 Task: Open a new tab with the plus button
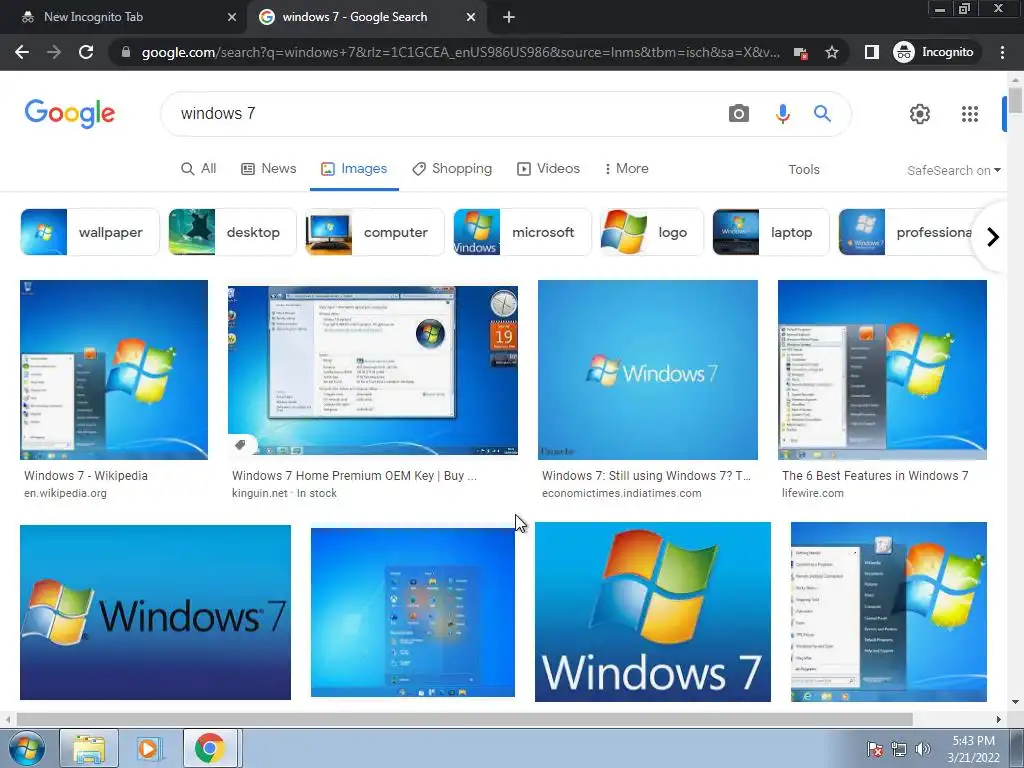pos(509,17)
